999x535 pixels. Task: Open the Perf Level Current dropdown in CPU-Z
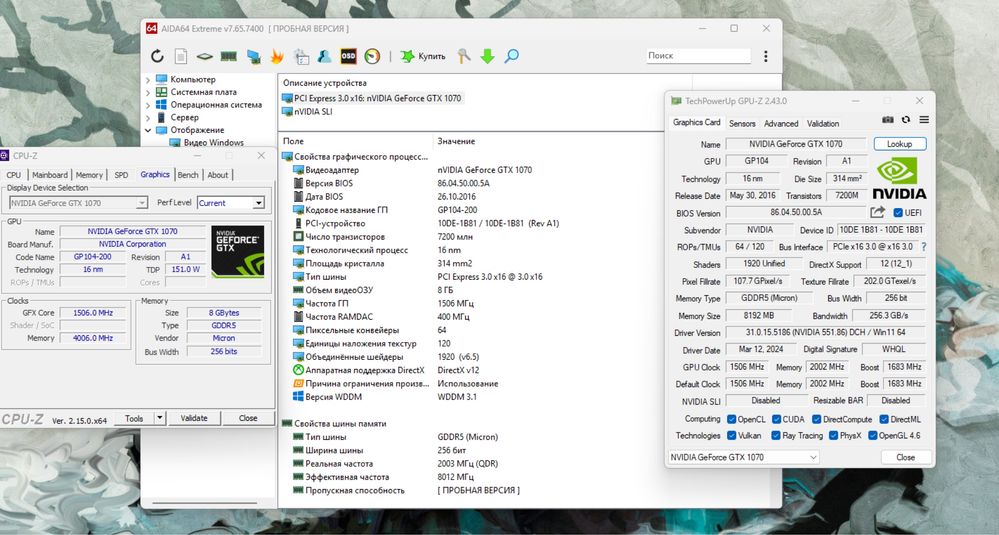(258, 203)
